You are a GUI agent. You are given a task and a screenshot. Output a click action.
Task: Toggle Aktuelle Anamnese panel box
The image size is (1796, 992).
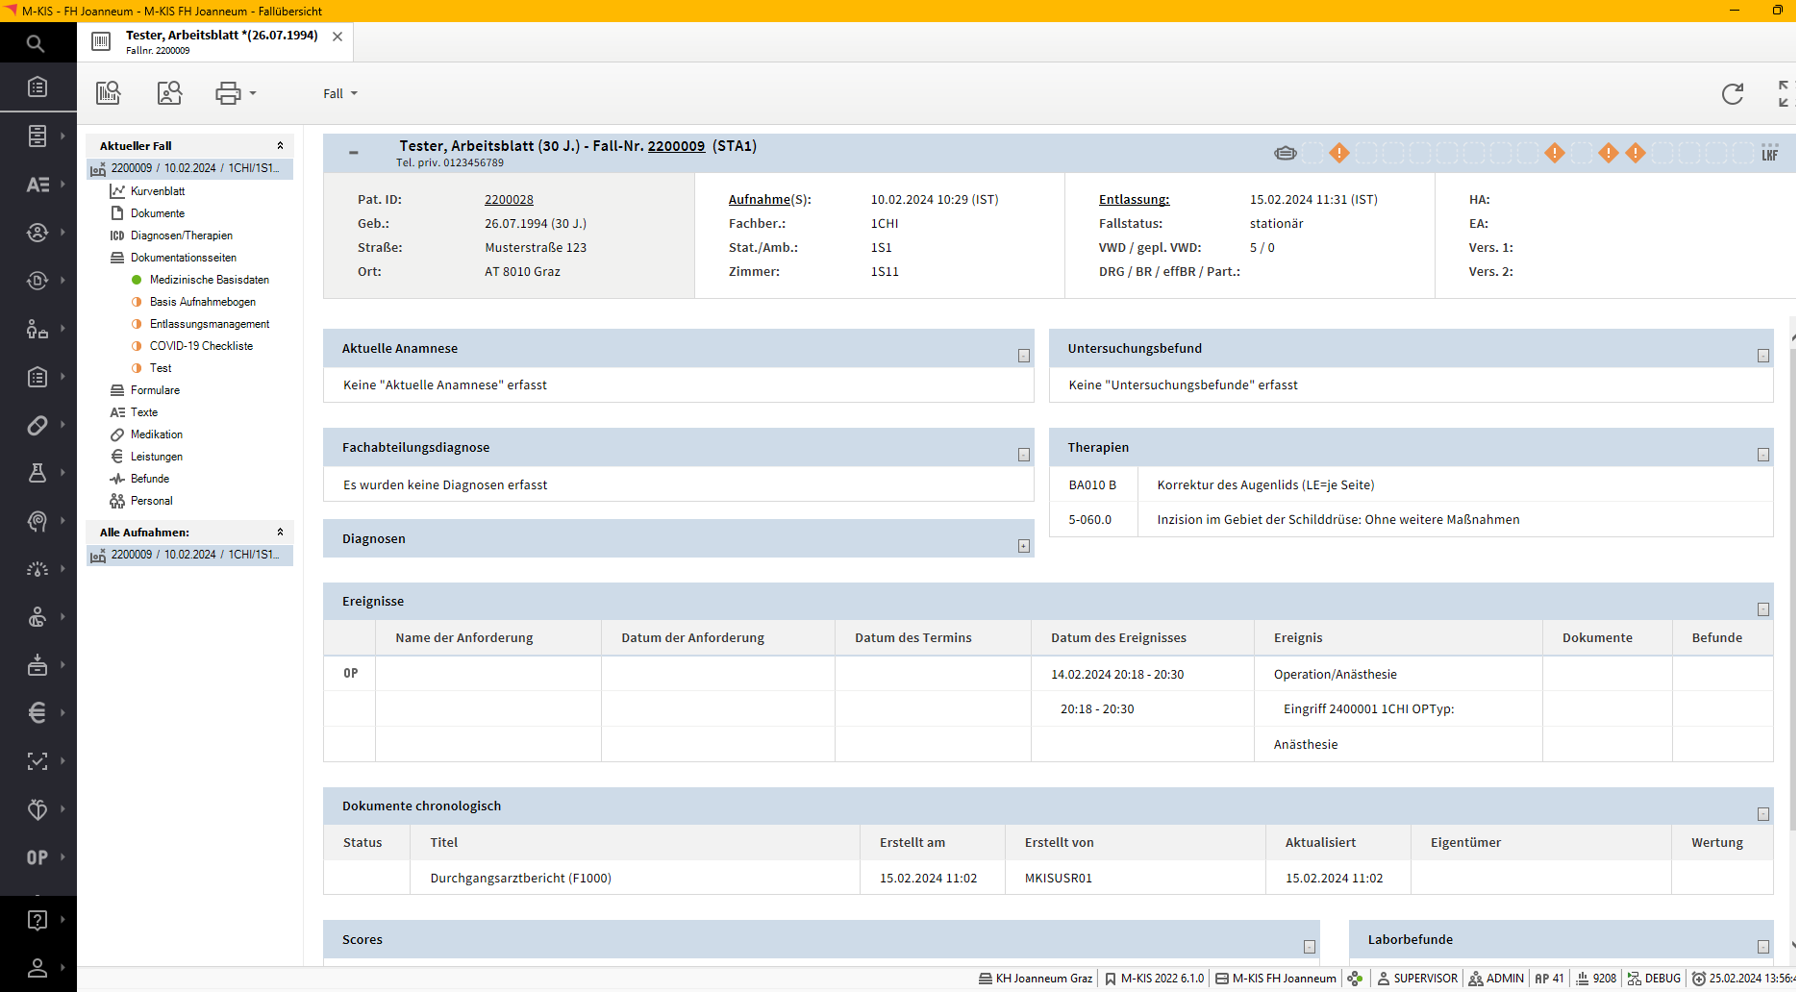pos(1023,356)
